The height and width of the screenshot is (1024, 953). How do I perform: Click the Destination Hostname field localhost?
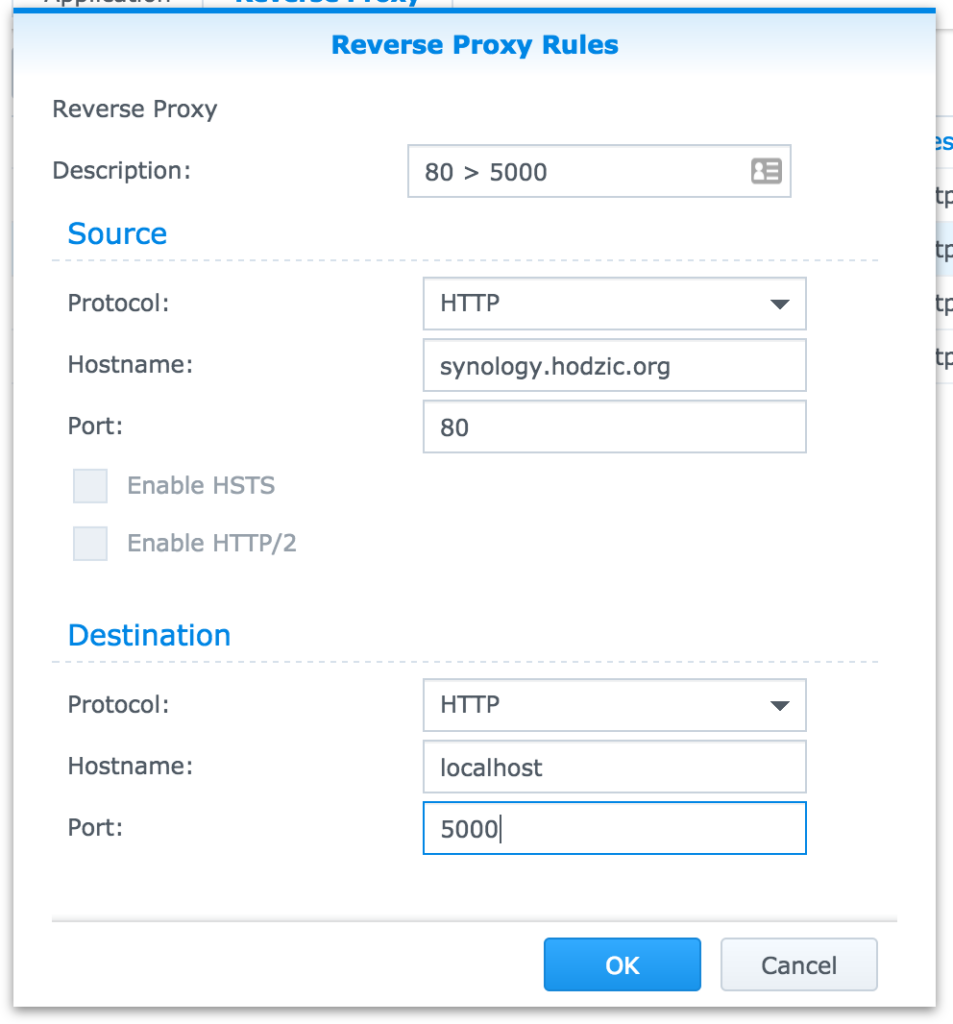(x=615, y=767)
